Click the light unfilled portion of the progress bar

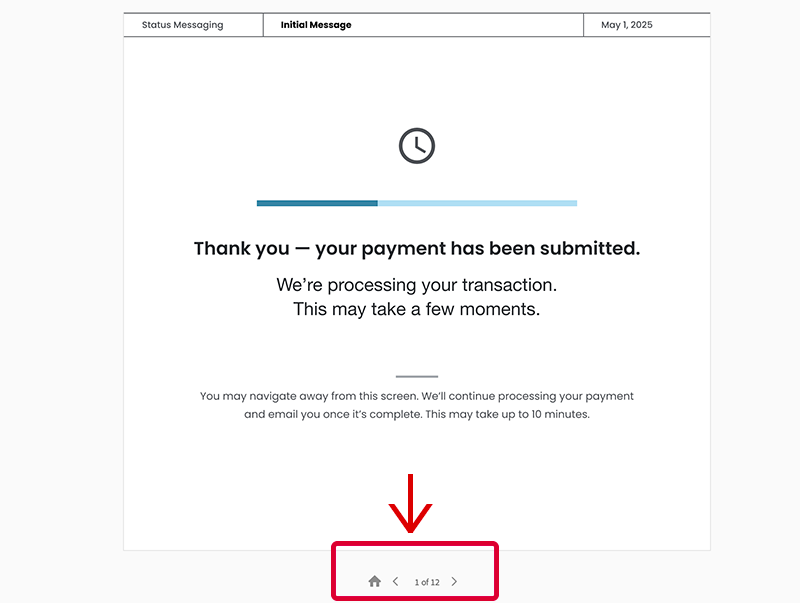click(477, 203)
